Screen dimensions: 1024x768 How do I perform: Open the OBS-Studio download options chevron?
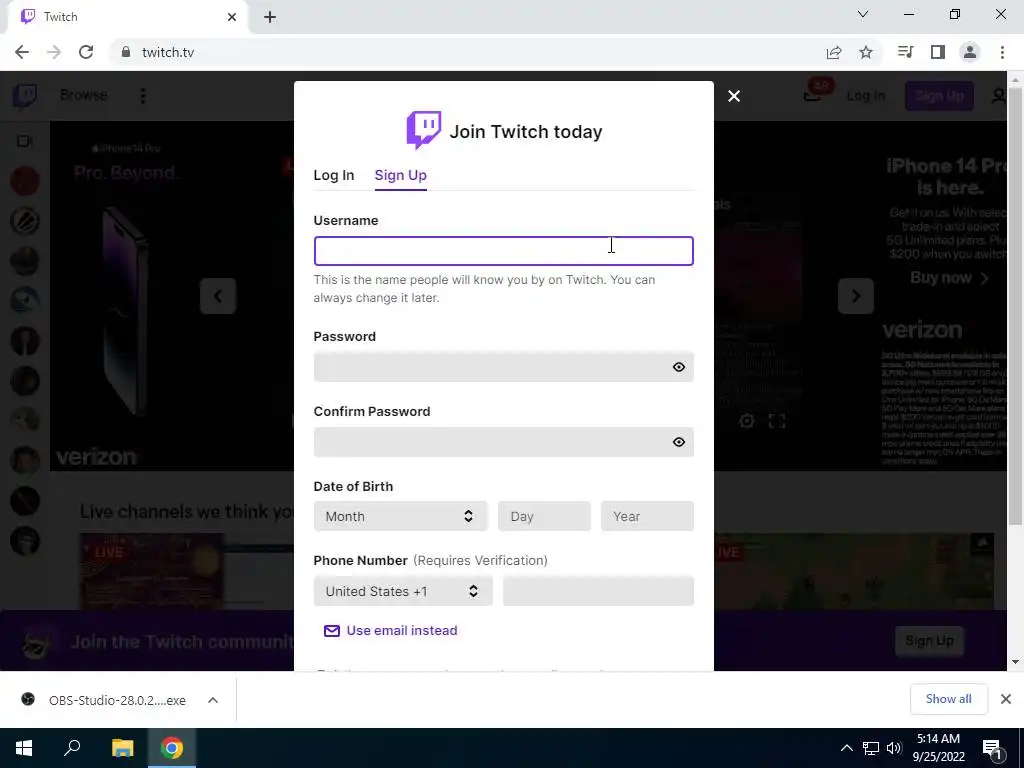[x=213, y=700]
